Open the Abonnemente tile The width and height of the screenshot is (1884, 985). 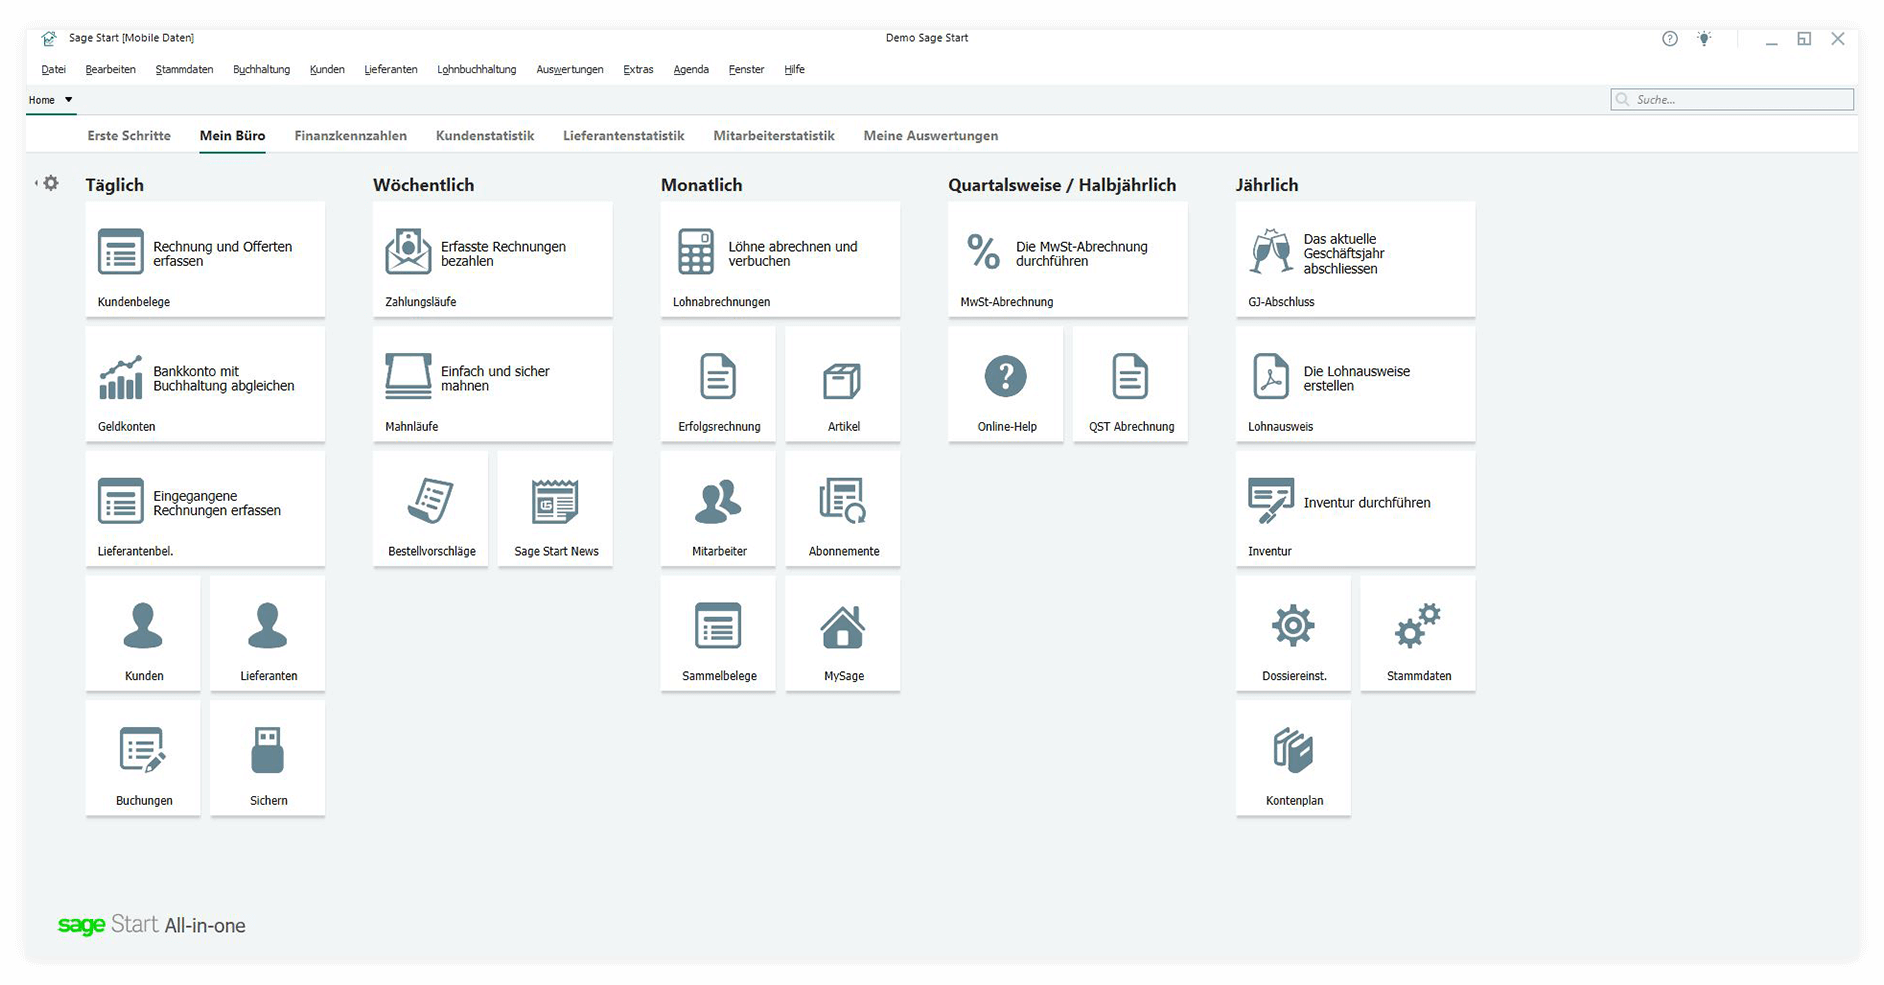click(843, 508)
